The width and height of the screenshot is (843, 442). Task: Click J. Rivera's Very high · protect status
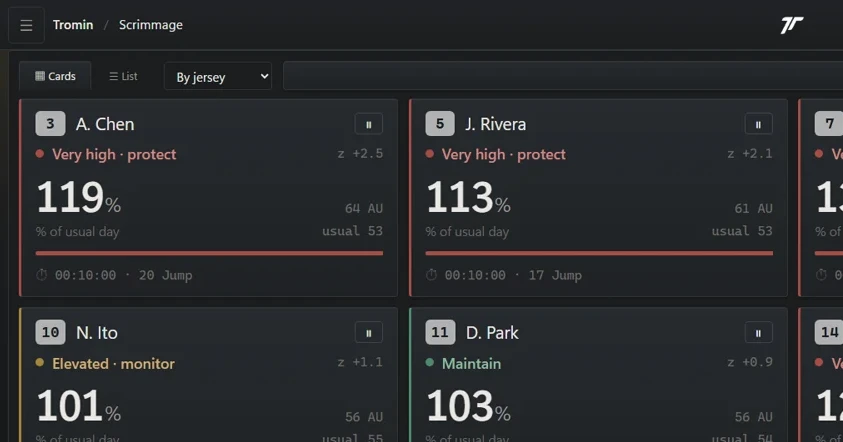504,154
